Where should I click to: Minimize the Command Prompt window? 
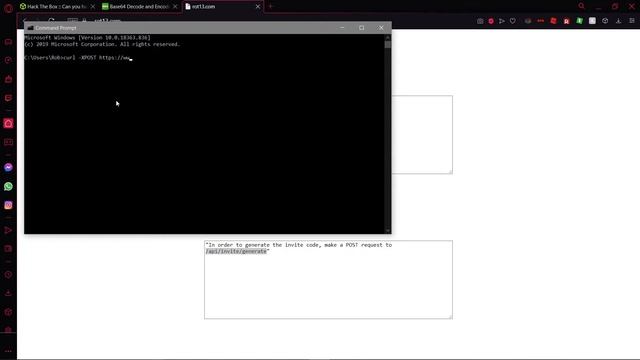point(342,28)
